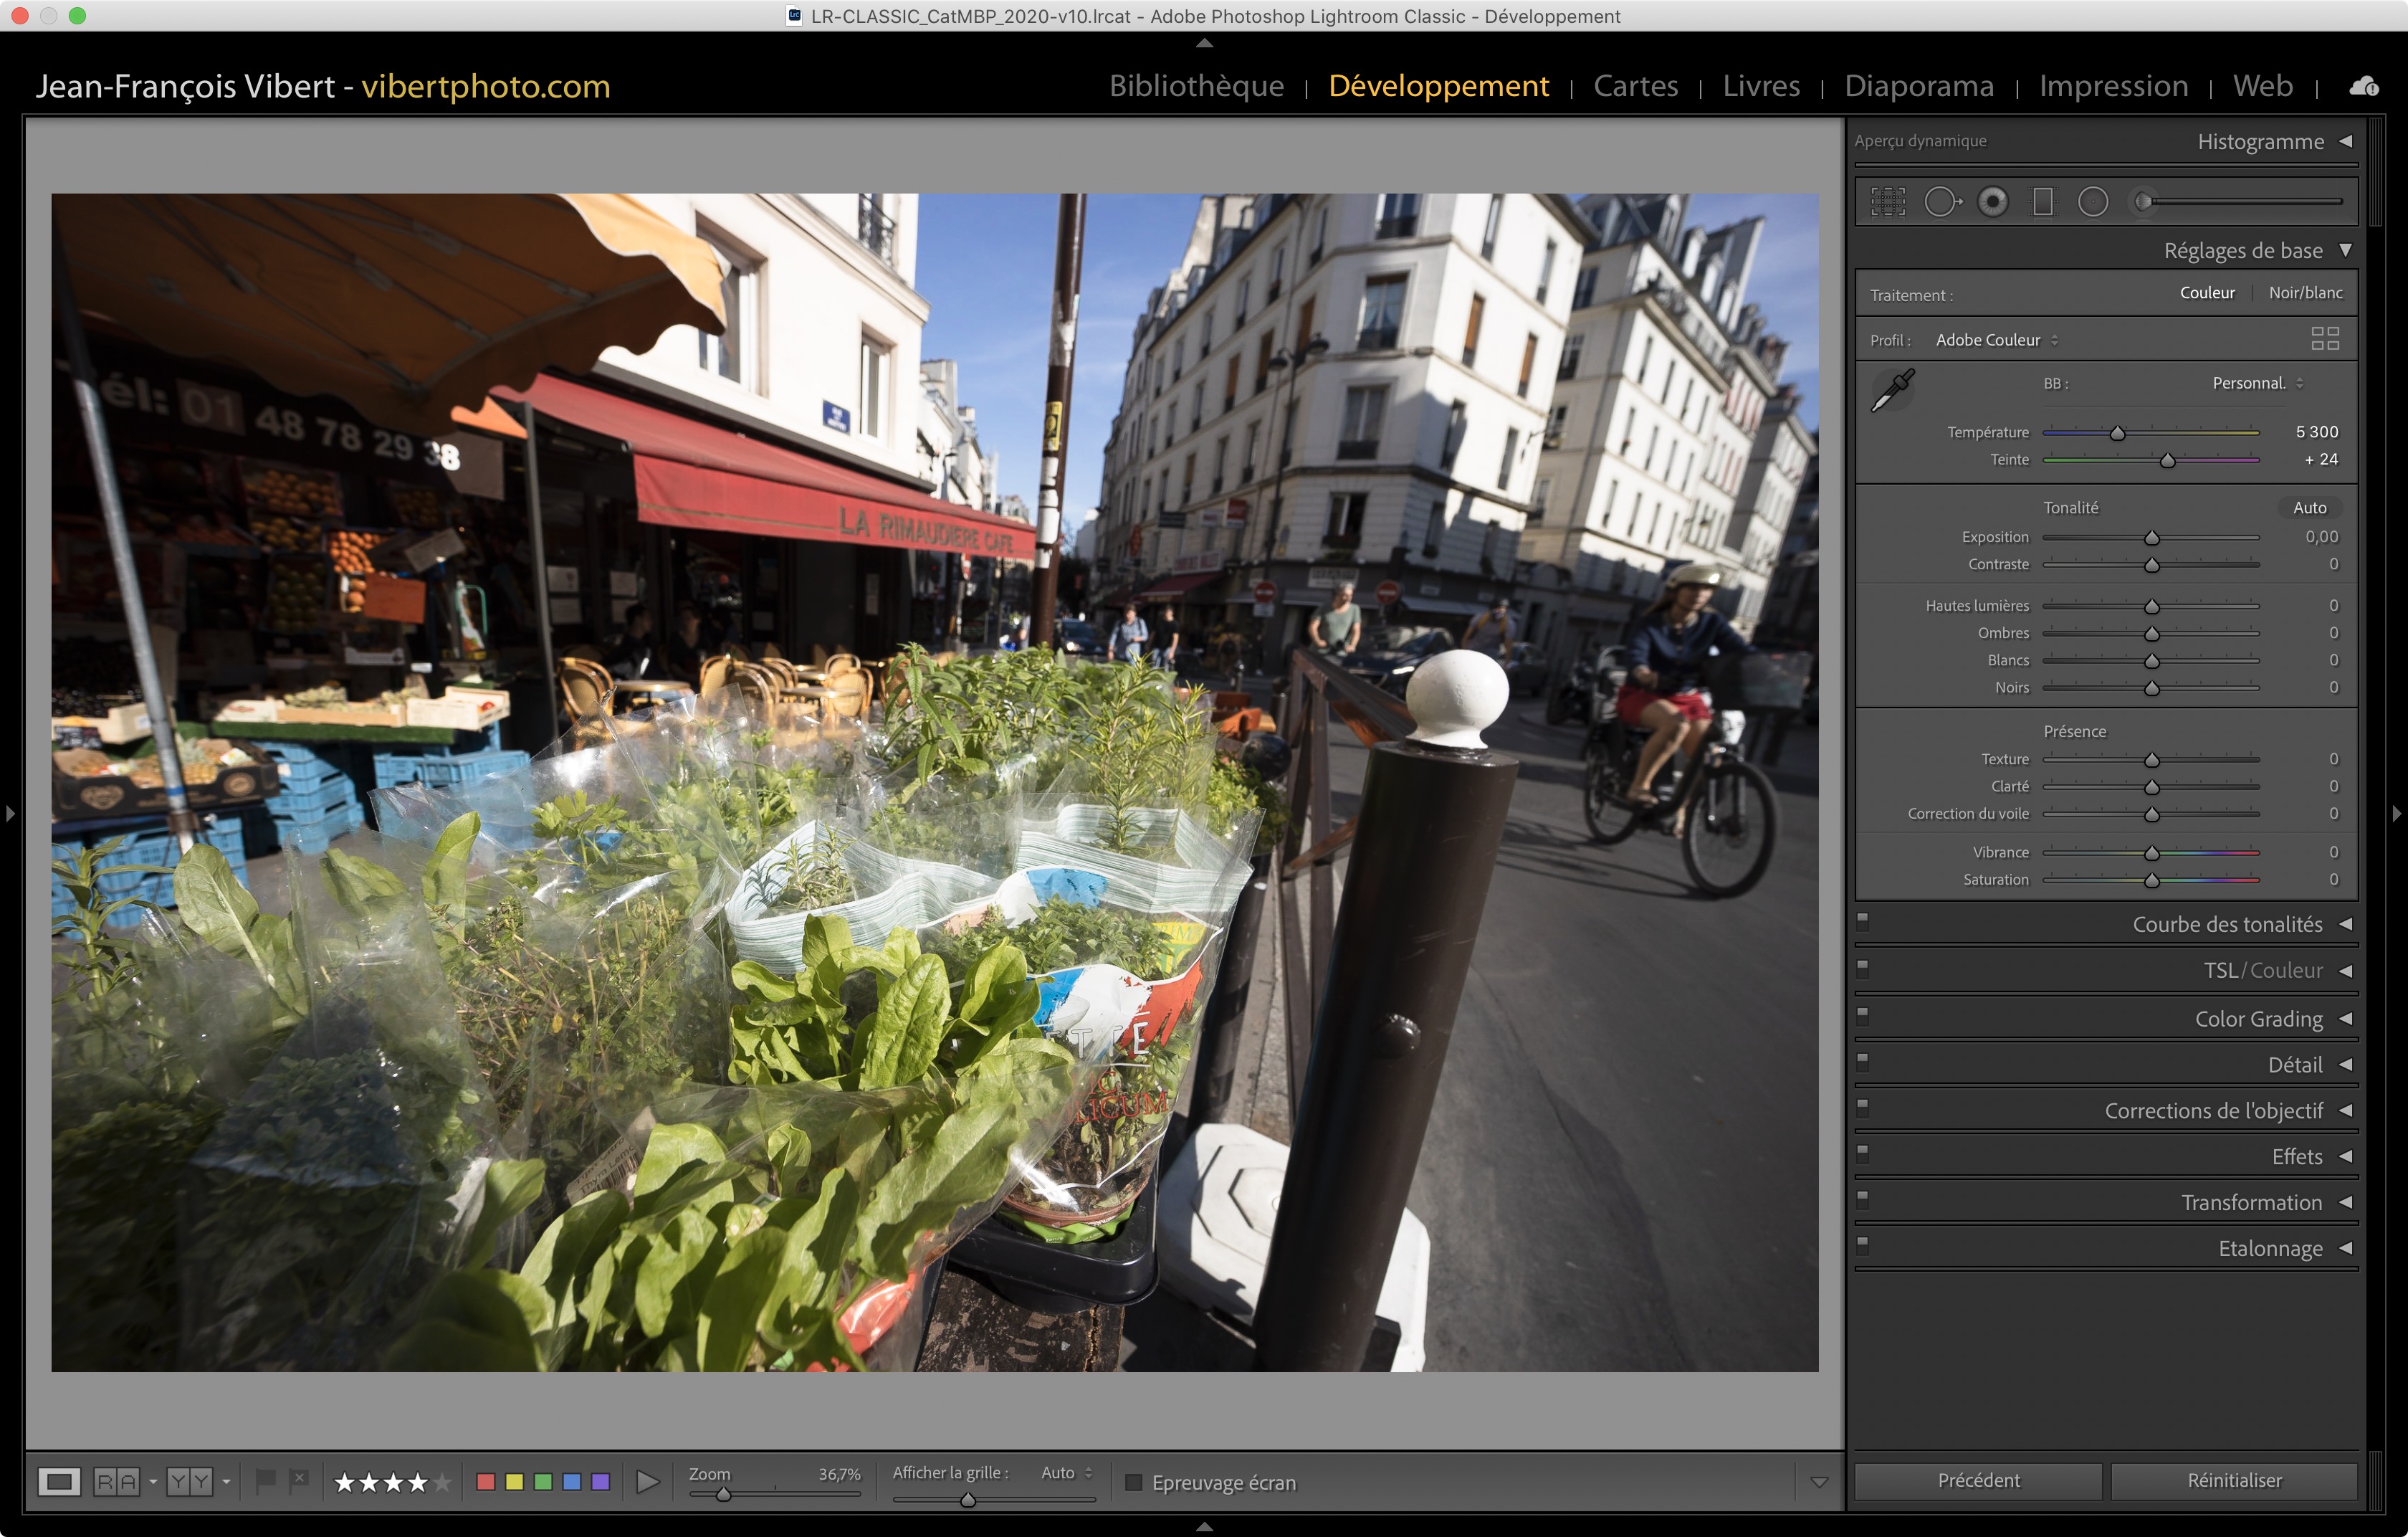
Task: Pick the white balance eyedropper
Action: click(x=1892, y=389)
